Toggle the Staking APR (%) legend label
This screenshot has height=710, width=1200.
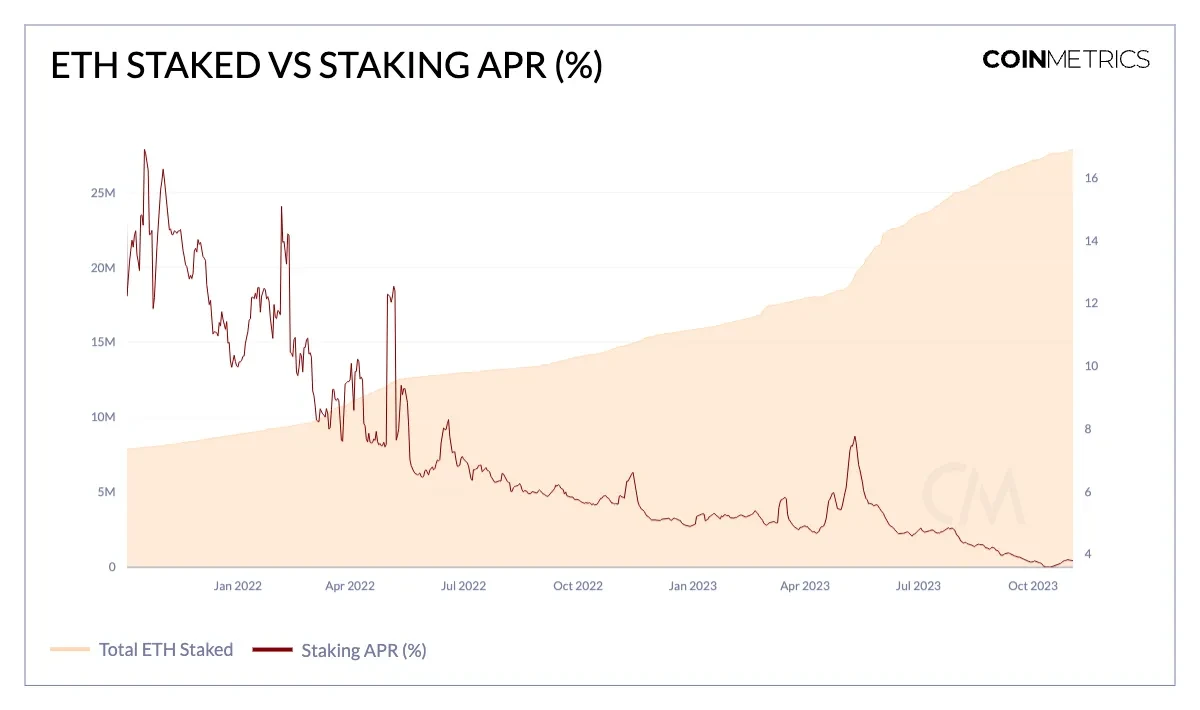click(x=364, y=650)
